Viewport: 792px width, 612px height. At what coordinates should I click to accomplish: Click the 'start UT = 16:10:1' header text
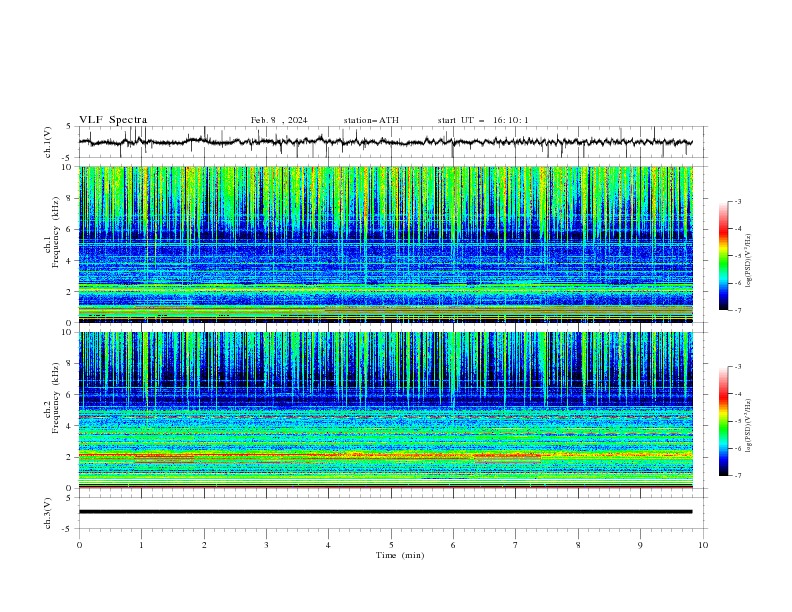pyautogui.click(x=483, y=120)
